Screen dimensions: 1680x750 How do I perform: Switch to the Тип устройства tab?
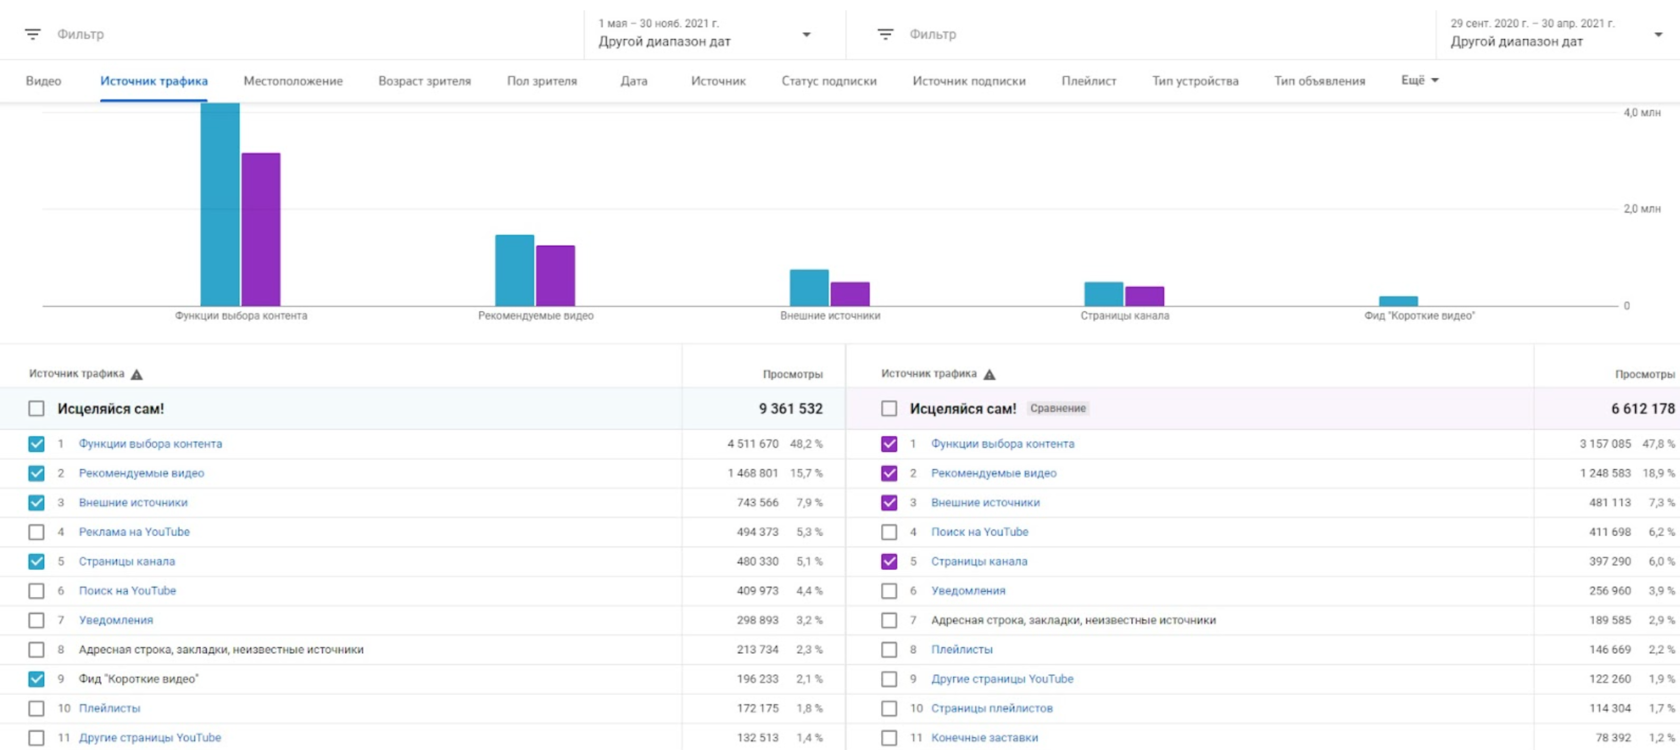1195,81
